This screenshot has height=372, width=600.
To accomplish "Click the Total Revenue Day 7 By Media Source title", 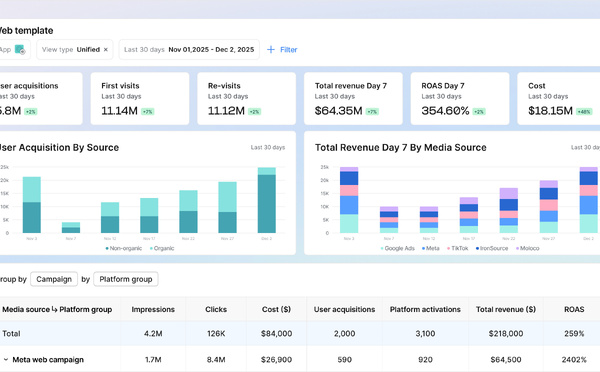I will coord(401,148).
